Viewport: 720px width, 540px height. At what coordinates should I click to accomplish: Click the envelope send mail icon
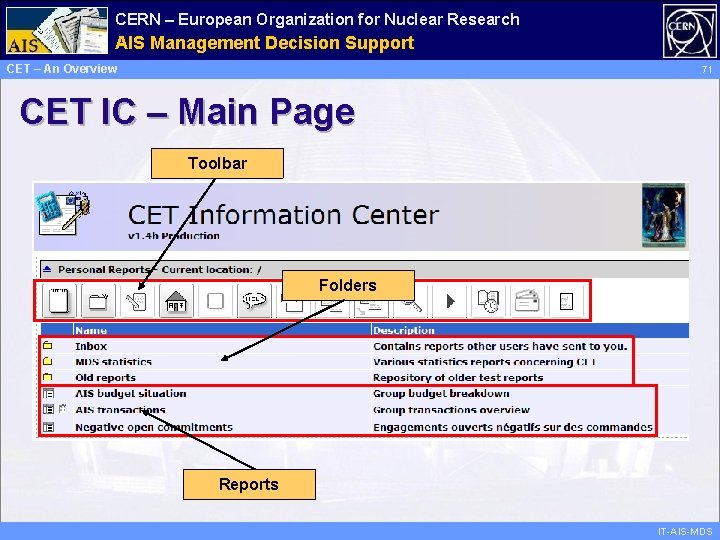pyautogui.click(x=528, y=301)
